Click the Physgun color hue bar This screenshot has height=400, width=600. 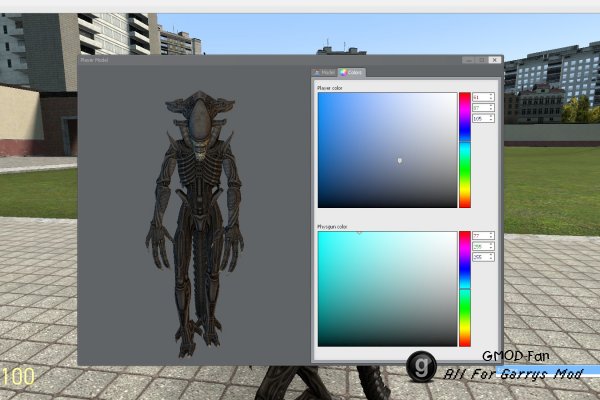465,289
